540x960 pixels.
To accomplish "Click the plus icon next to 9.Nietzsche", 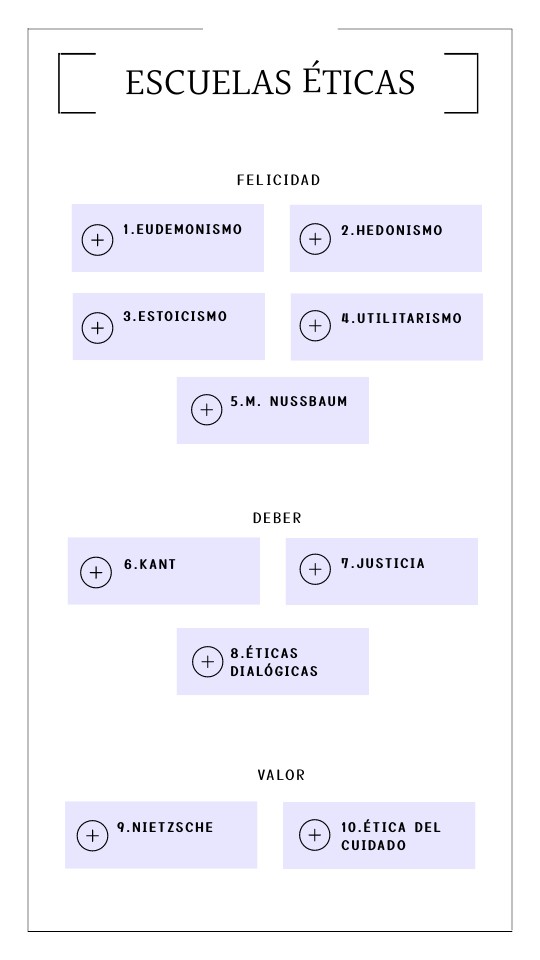I will 92,836.
